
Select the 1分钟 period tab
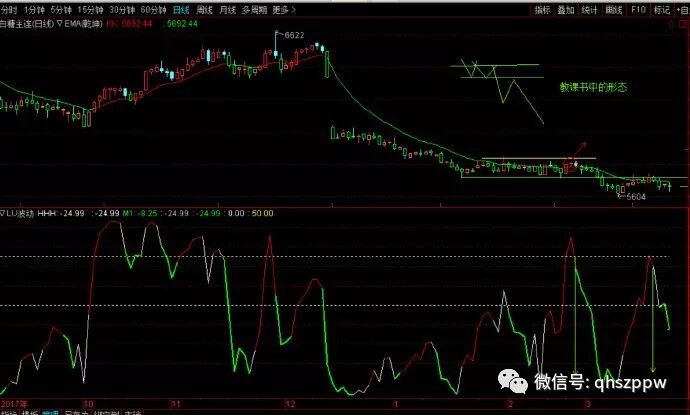(x=34, y=10)
